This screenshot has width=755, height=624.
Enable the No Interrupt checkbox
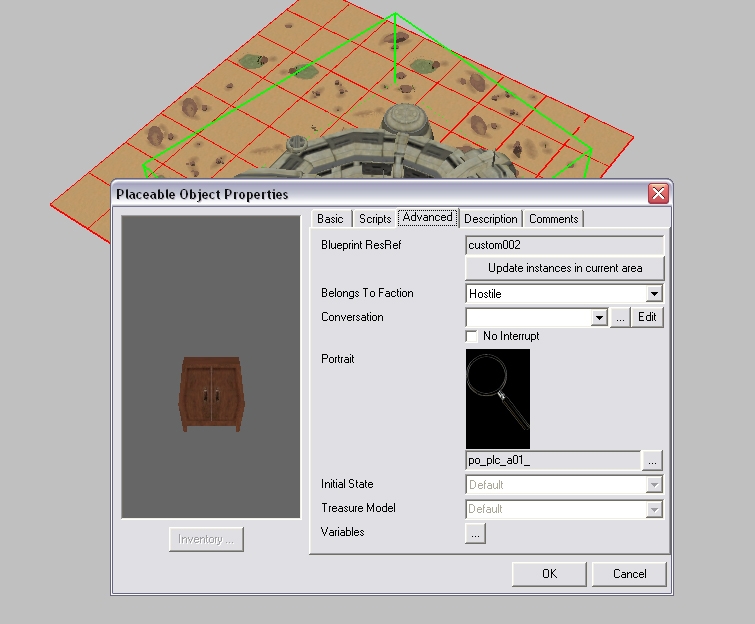click(x=473, y=336)
